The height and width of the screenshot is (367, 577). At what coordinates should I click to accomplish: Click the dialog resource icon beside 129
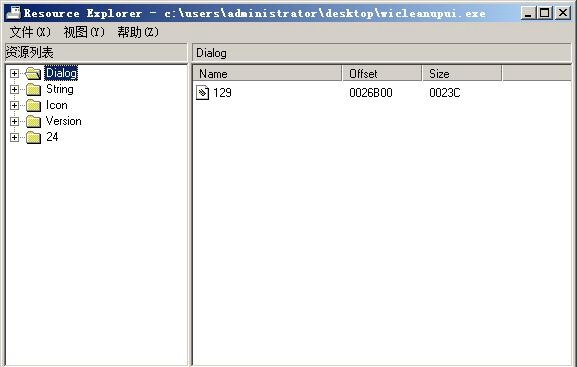click(x=202, y=93)
